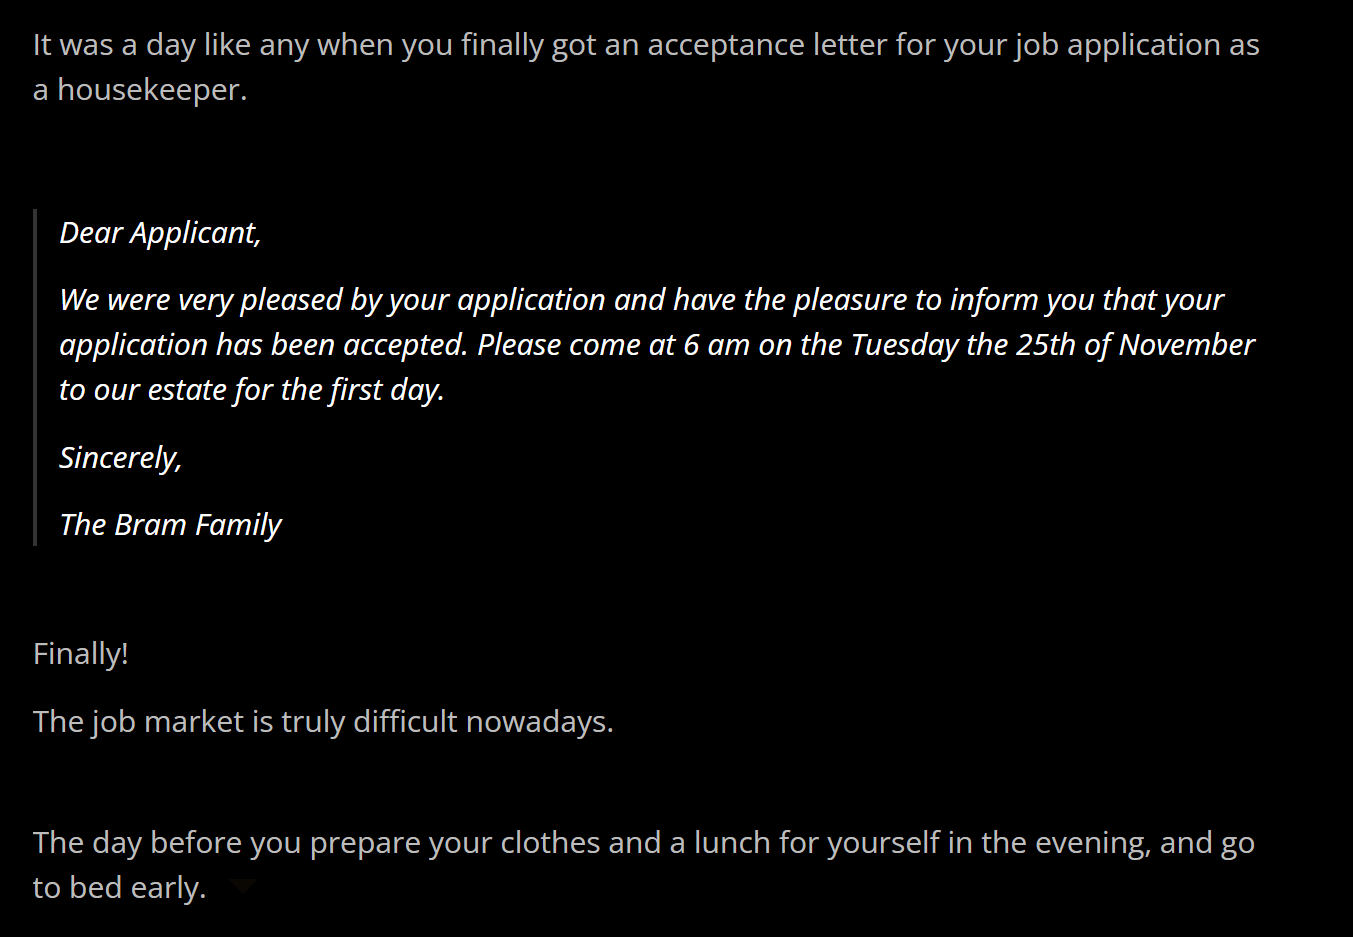Click the 'Finally!' exclamation text
This screenshot has height=937, width=1353.
click(x=81, y=654)
